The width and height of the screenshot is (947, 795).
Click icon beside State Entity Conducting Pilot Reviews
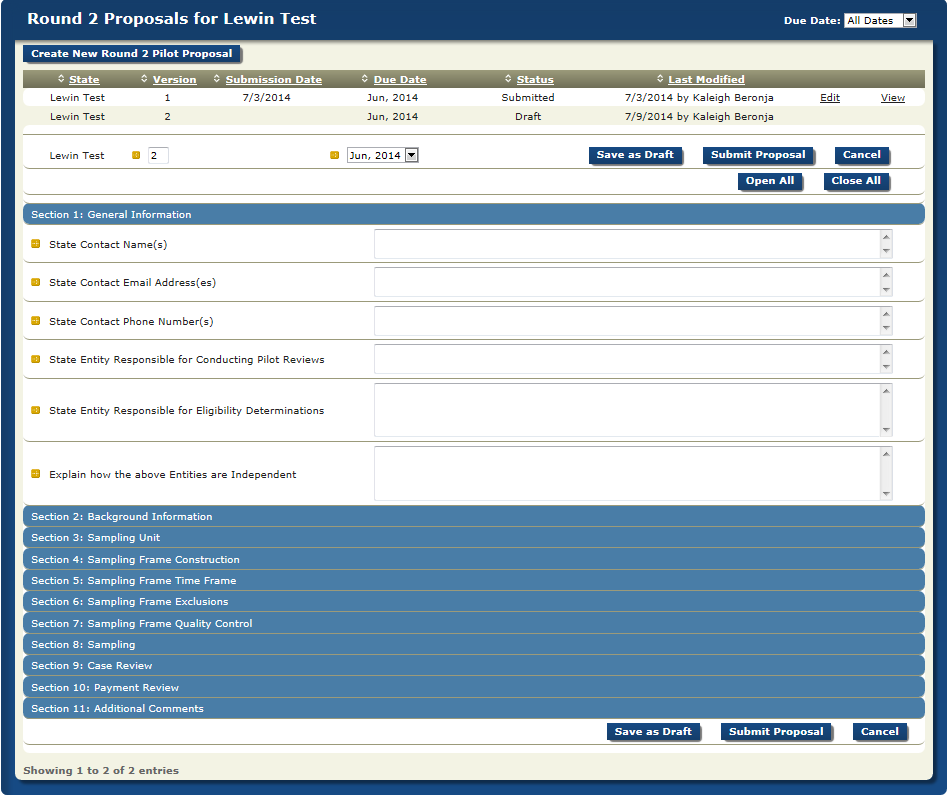point(36,359)
